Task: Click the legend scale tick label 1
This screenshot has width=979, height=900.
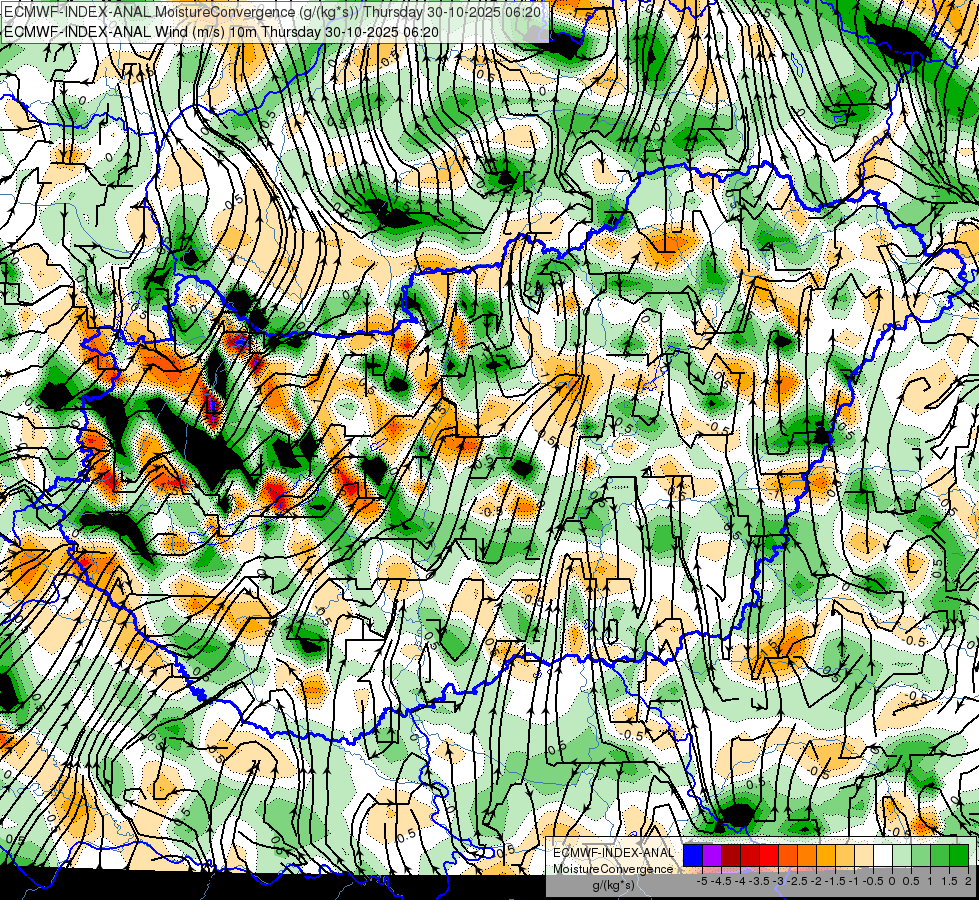Action: click(930, 881)
